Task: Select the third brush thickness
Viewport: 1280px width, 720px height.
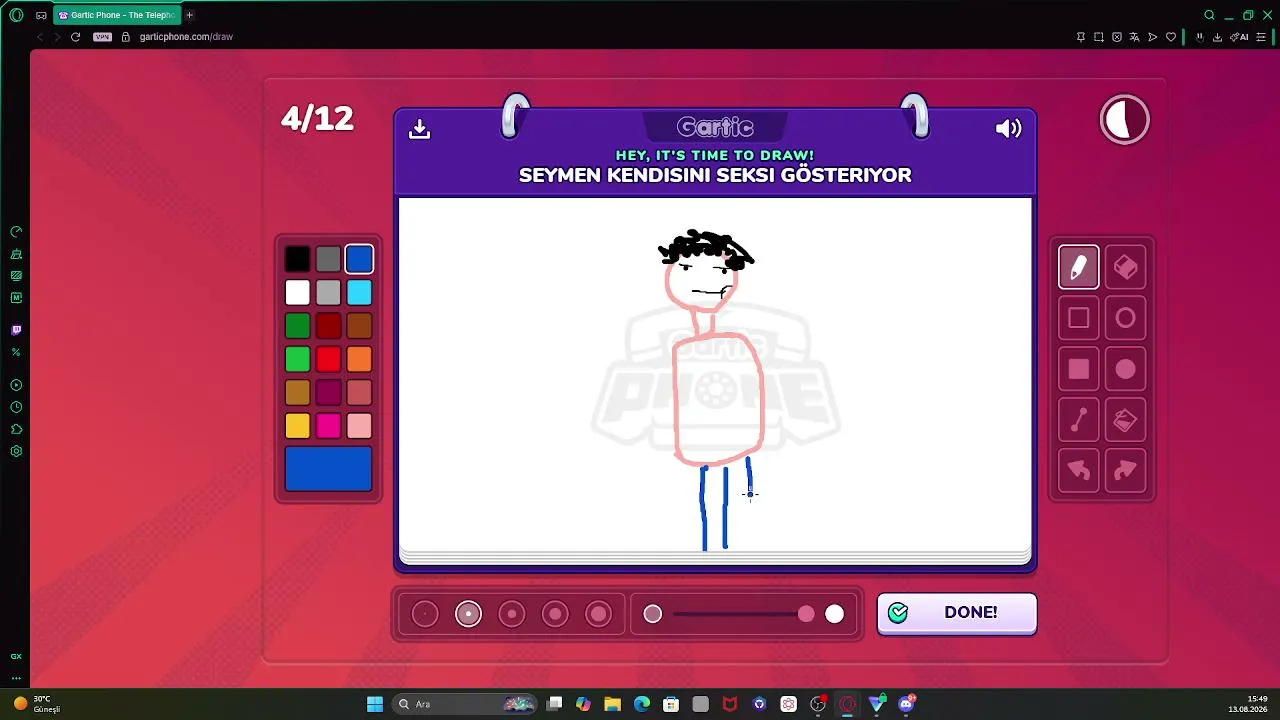Action: [512, 614]
